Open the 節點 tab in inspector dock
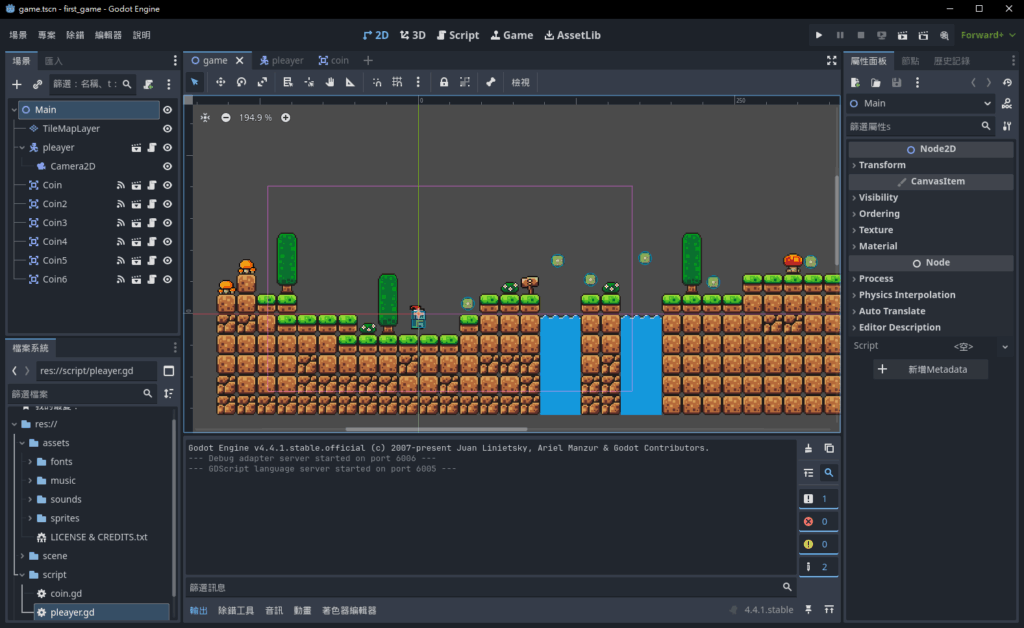This screenshot has height=628, width=1024. pyautogui.click(x=910, y=61)
